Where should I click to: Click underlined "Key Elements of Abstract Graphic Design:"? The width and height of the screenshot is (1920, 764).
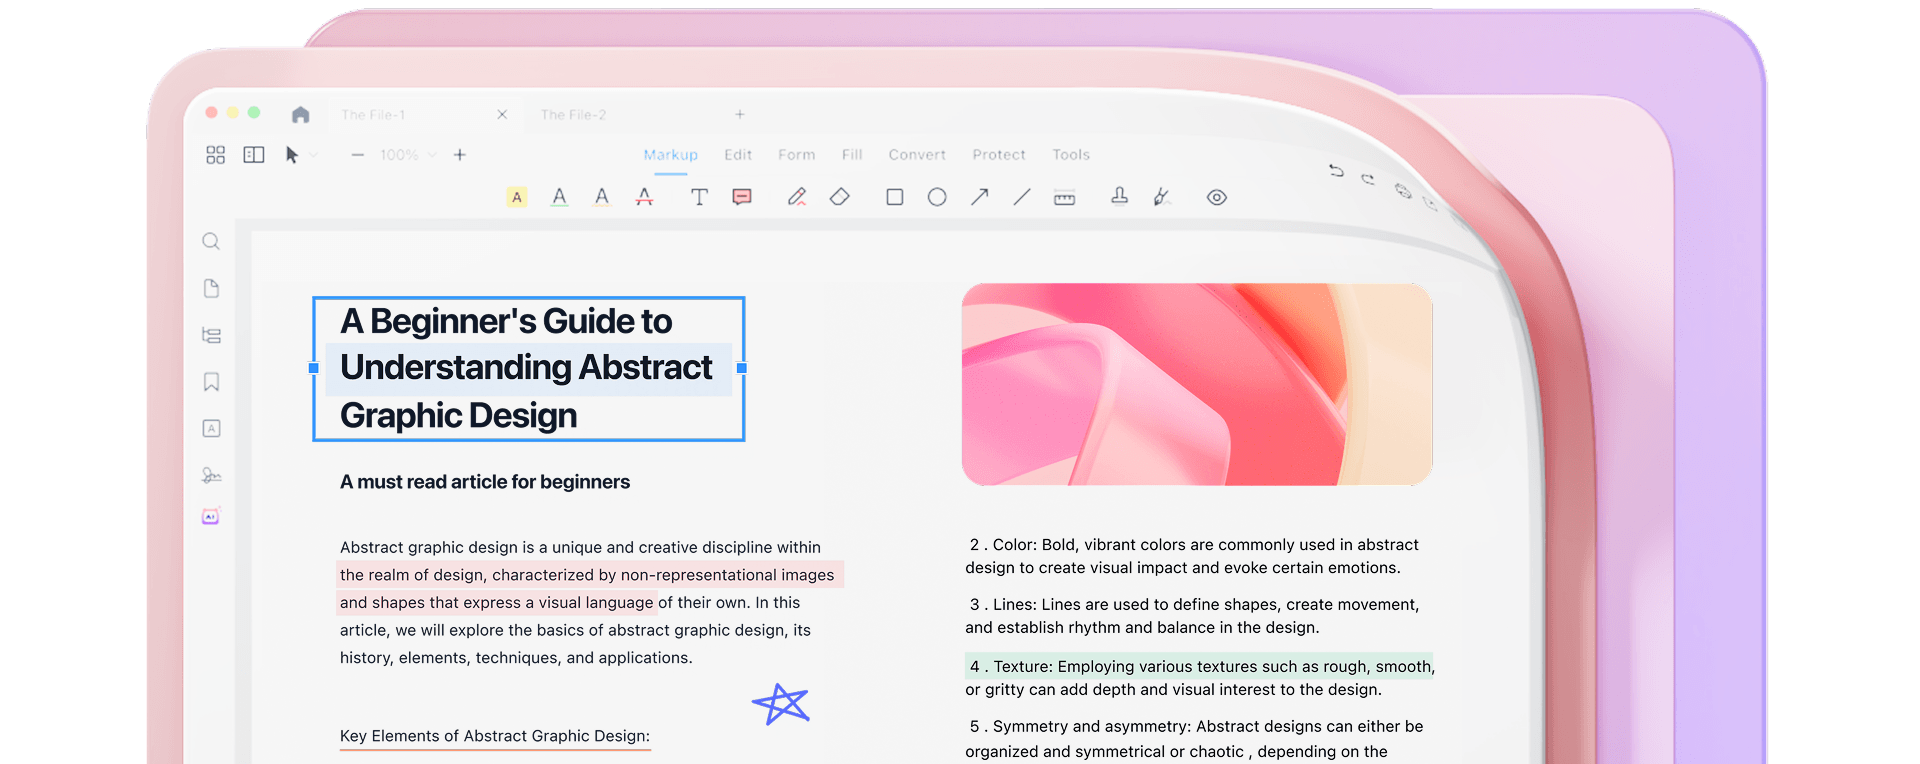pos(495,736)
